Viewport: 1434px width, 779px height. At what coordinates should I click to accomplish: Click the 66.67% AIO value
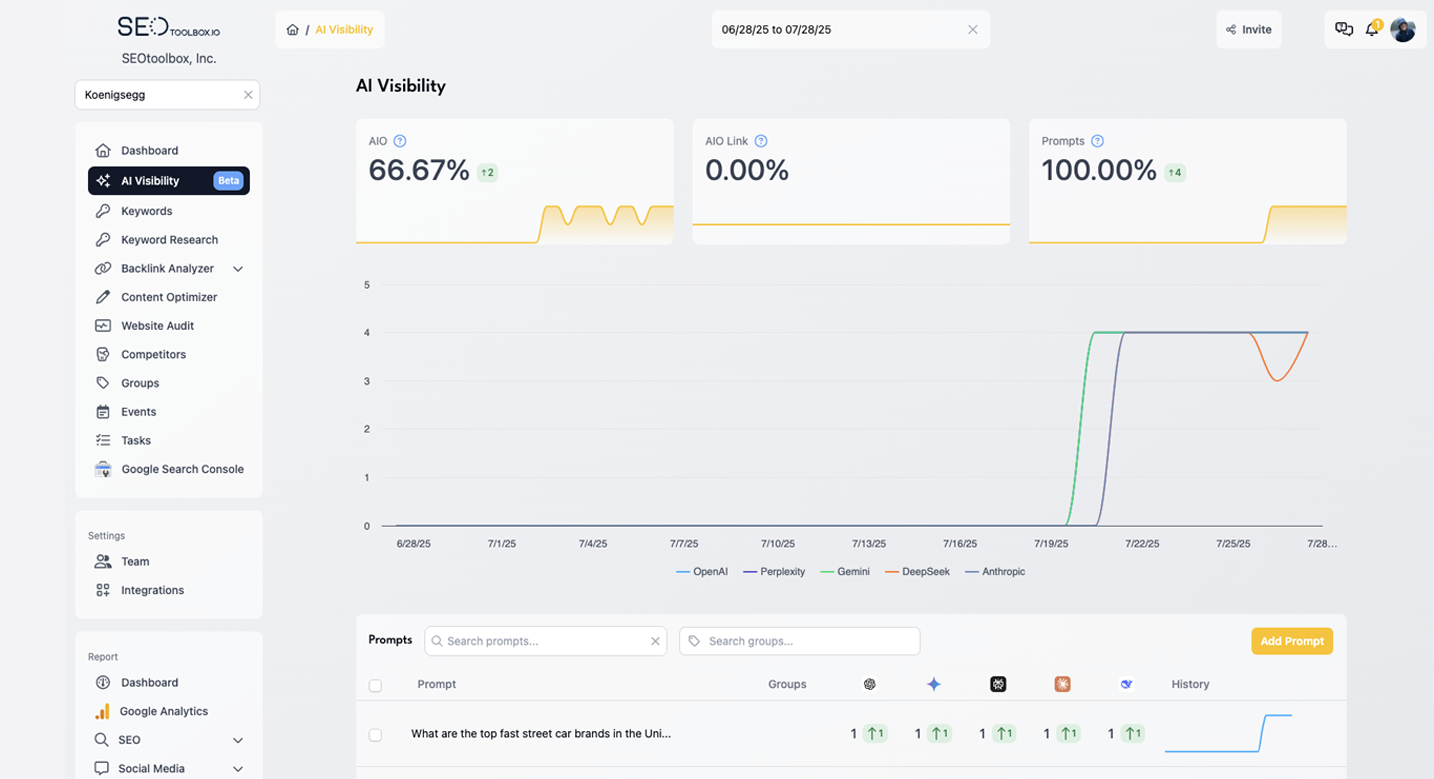coord(419,170)
